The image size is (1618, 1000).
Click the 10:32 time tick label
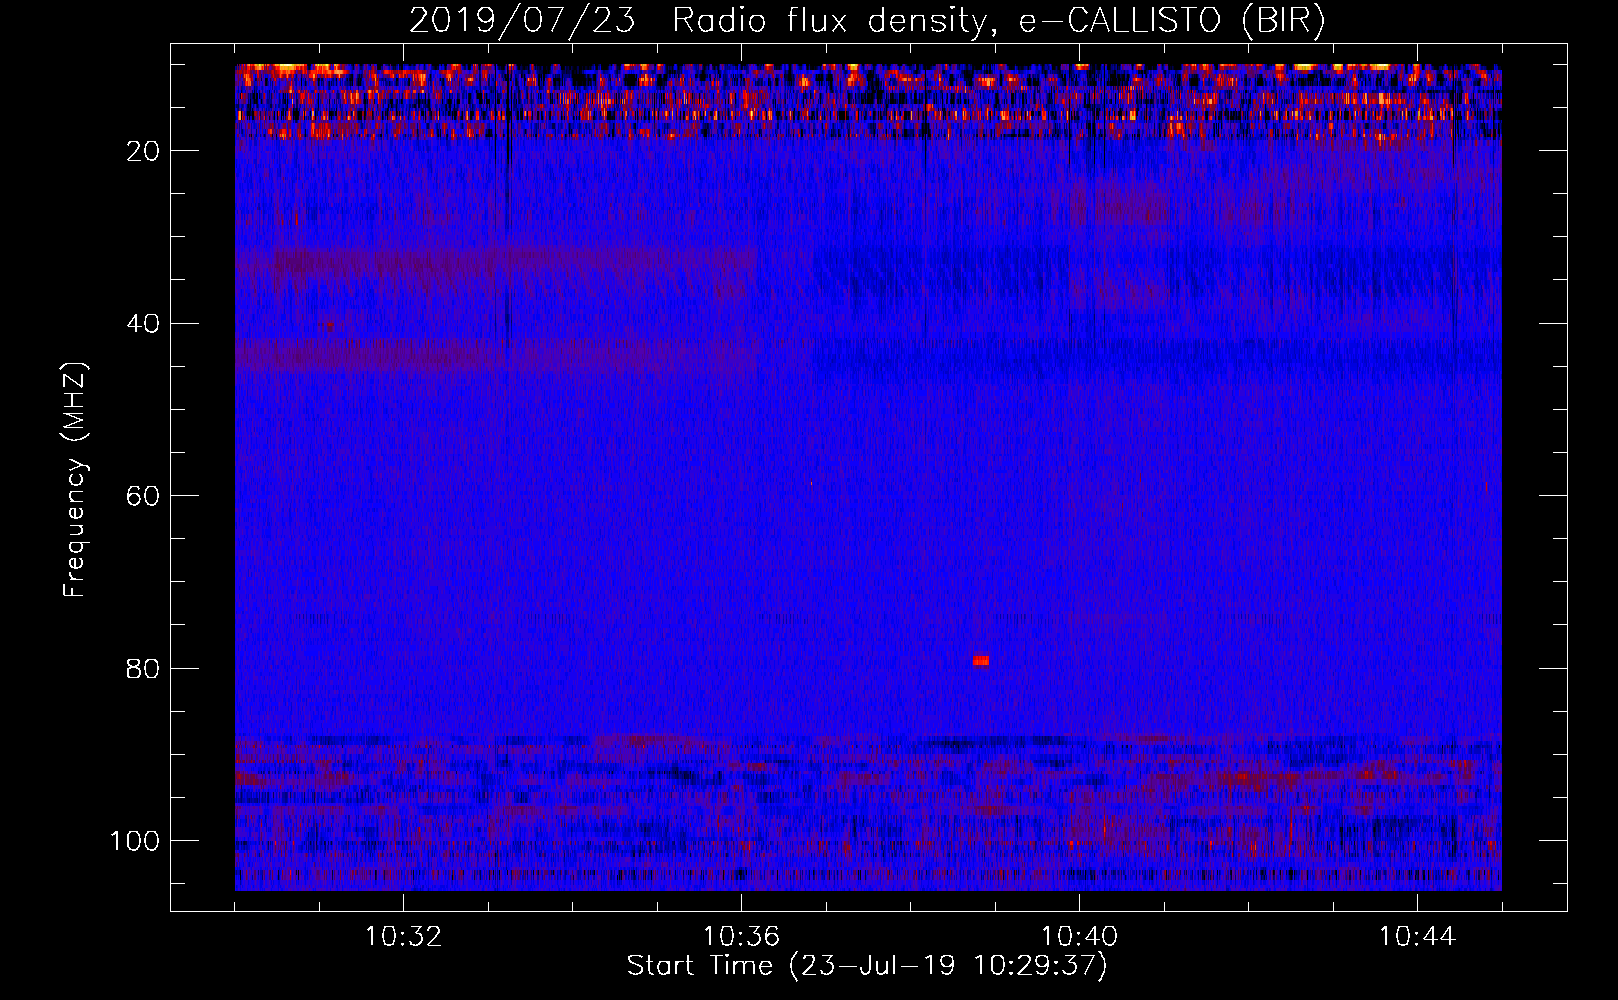[403, 937]
